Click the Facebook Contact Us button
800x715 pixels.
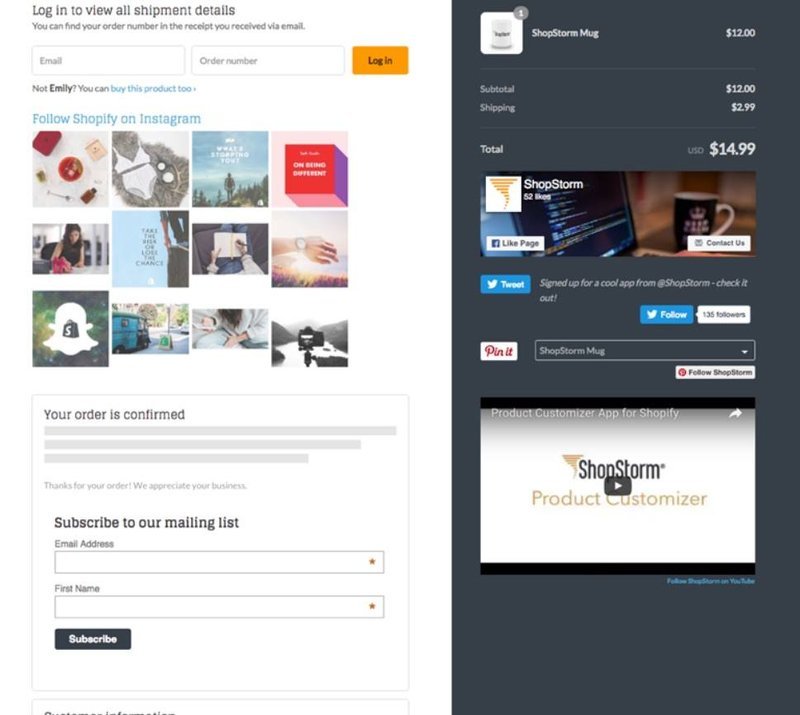(719, 243)
